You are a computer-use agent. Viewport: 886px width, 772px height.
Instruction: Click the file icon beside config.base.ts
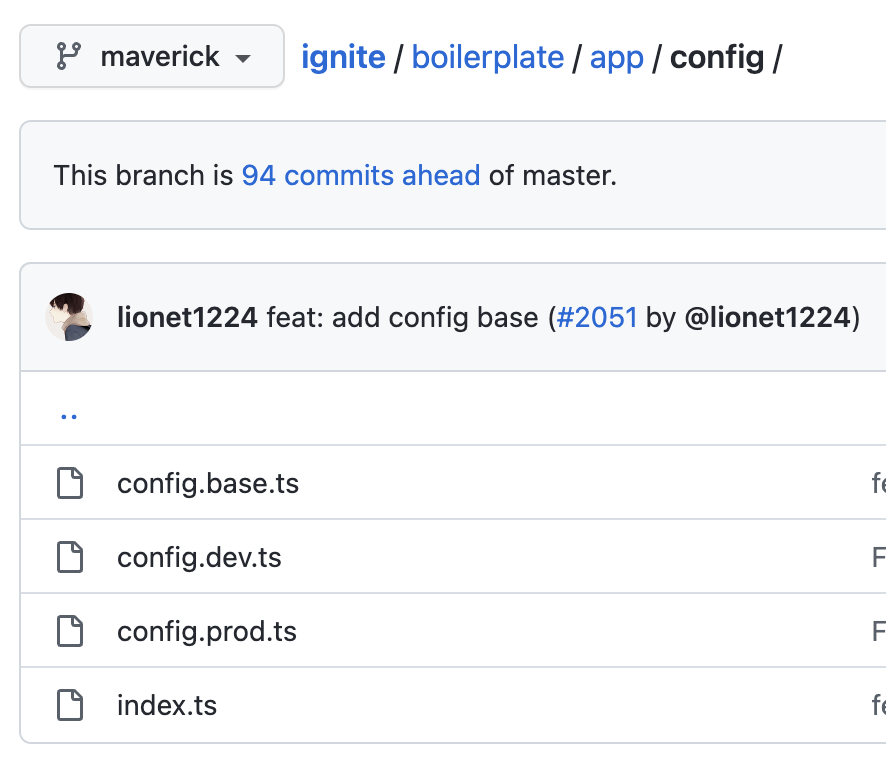click(x=70, y=482)
